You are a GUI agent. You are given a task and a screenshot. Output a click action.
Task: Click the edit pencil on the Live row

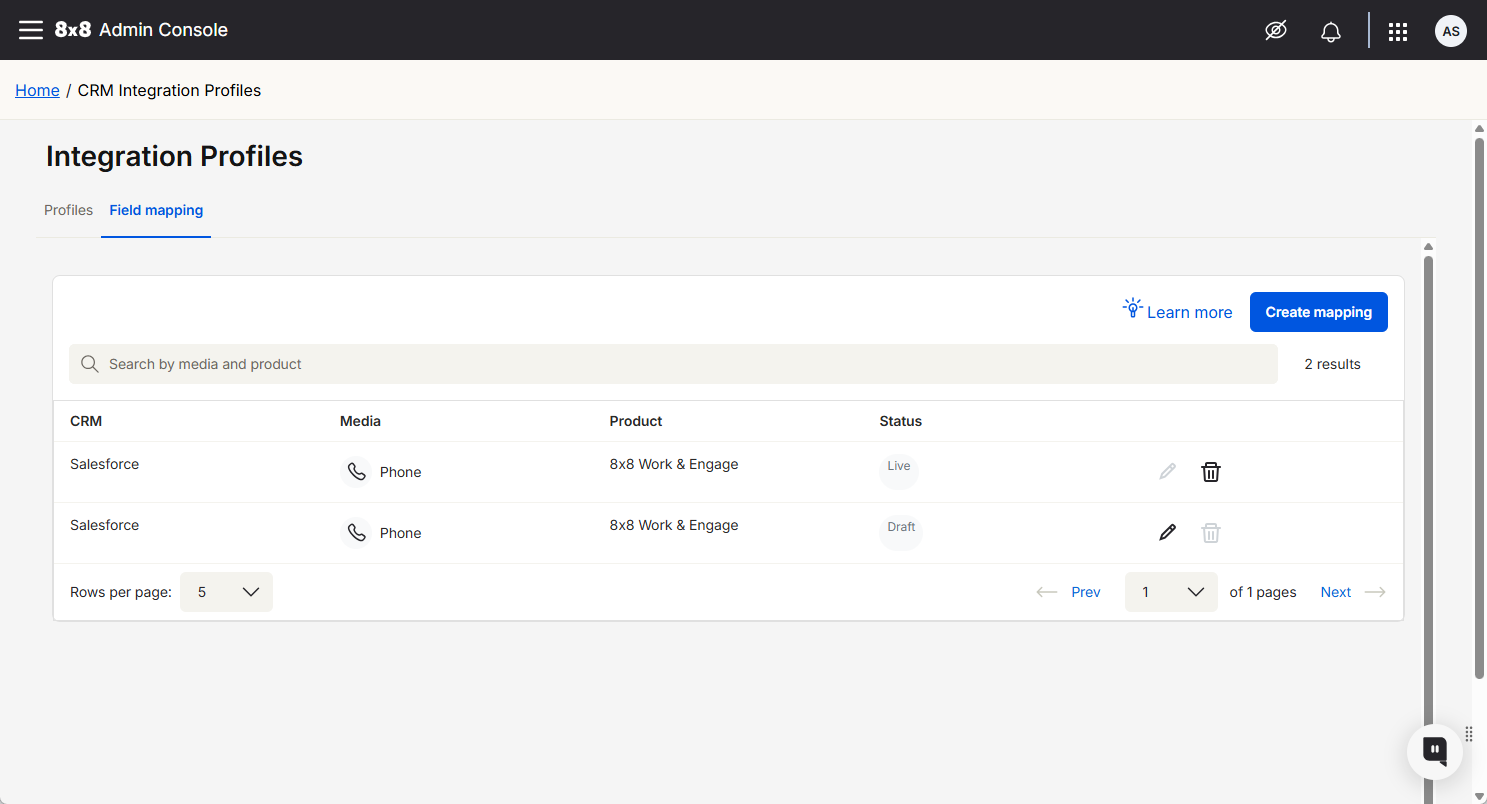tap(1167, 472)
